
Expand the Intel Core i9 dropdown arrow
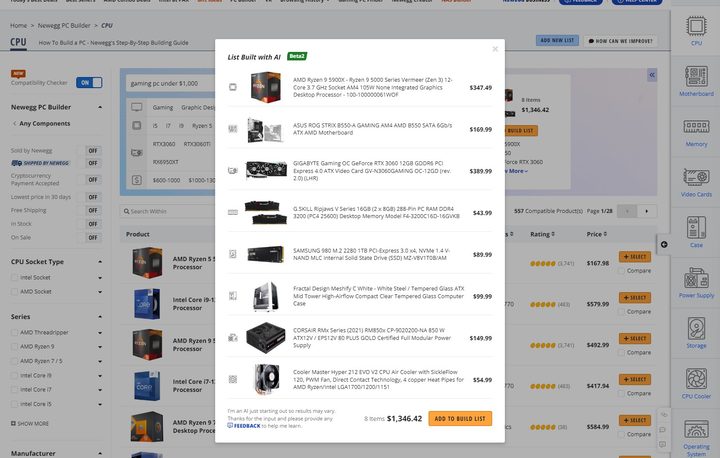tap(100, 376)
